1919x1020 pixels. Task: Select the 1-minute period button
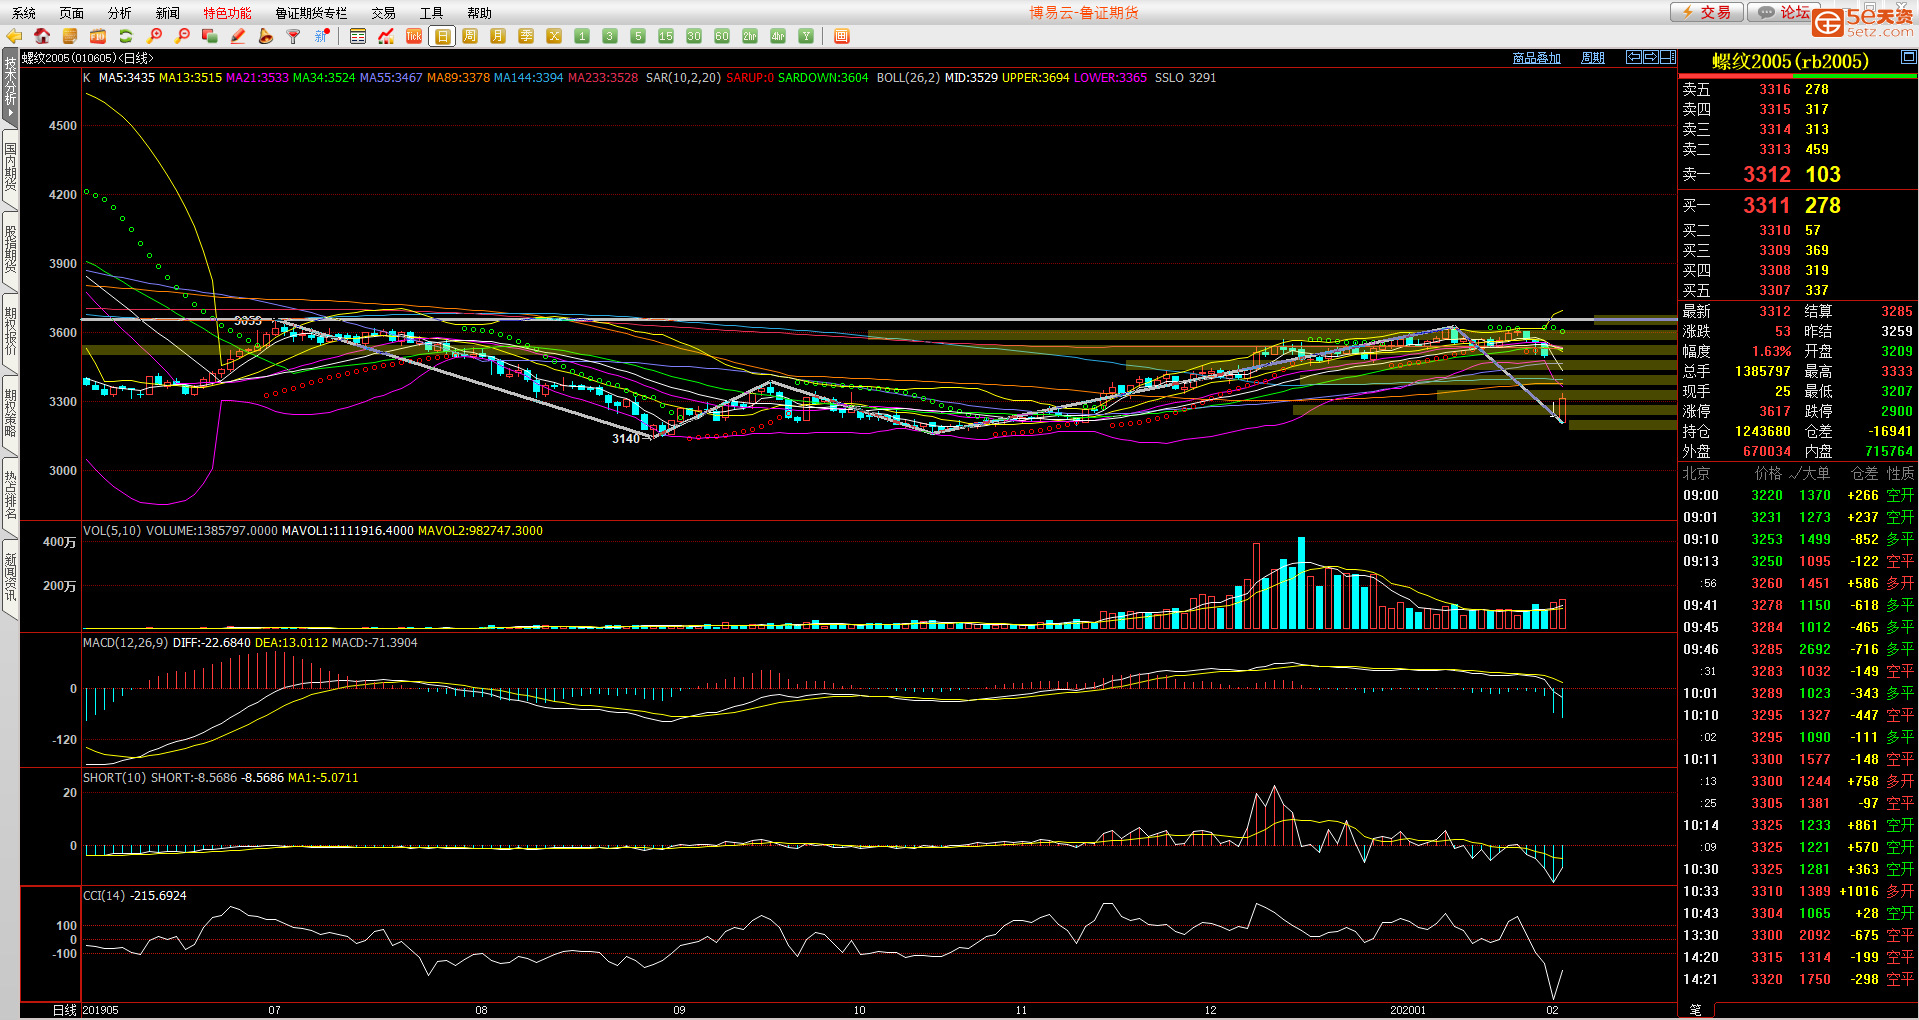(582, 36)
